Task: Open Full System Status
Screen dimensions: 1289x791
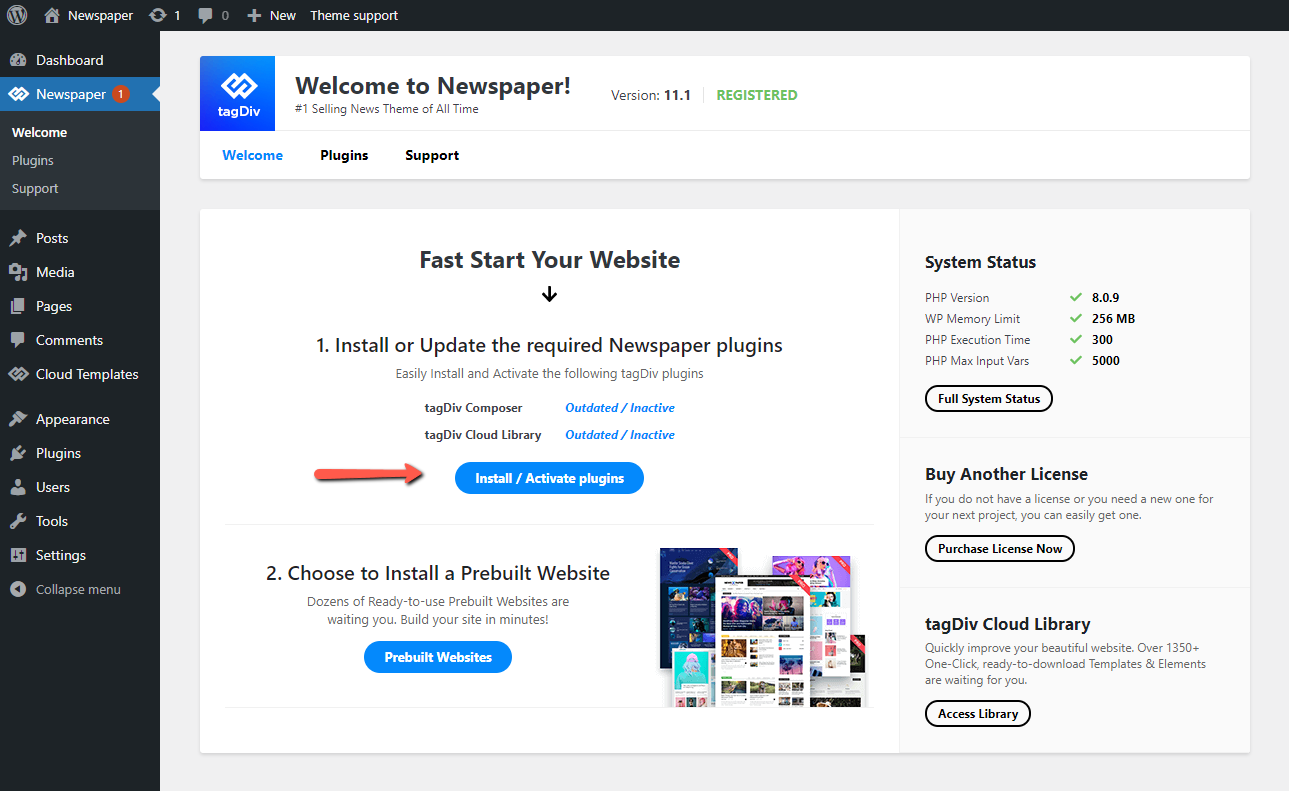Action: (x=989, y=398)
